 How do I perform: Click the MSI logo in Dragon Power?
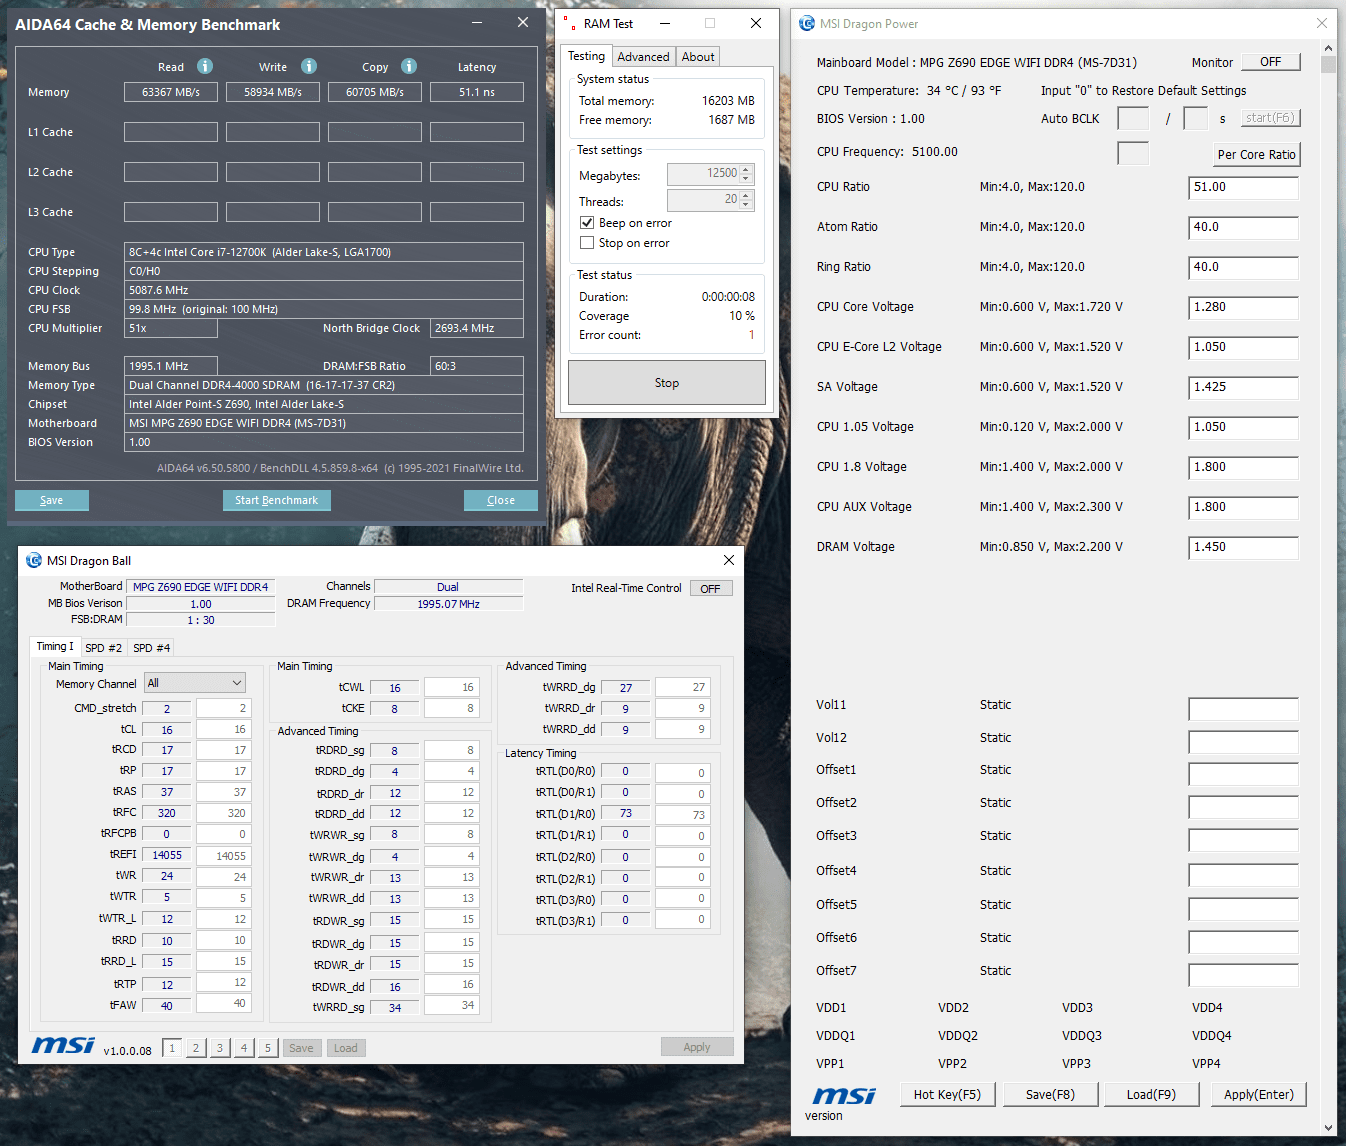[844, 1095]
